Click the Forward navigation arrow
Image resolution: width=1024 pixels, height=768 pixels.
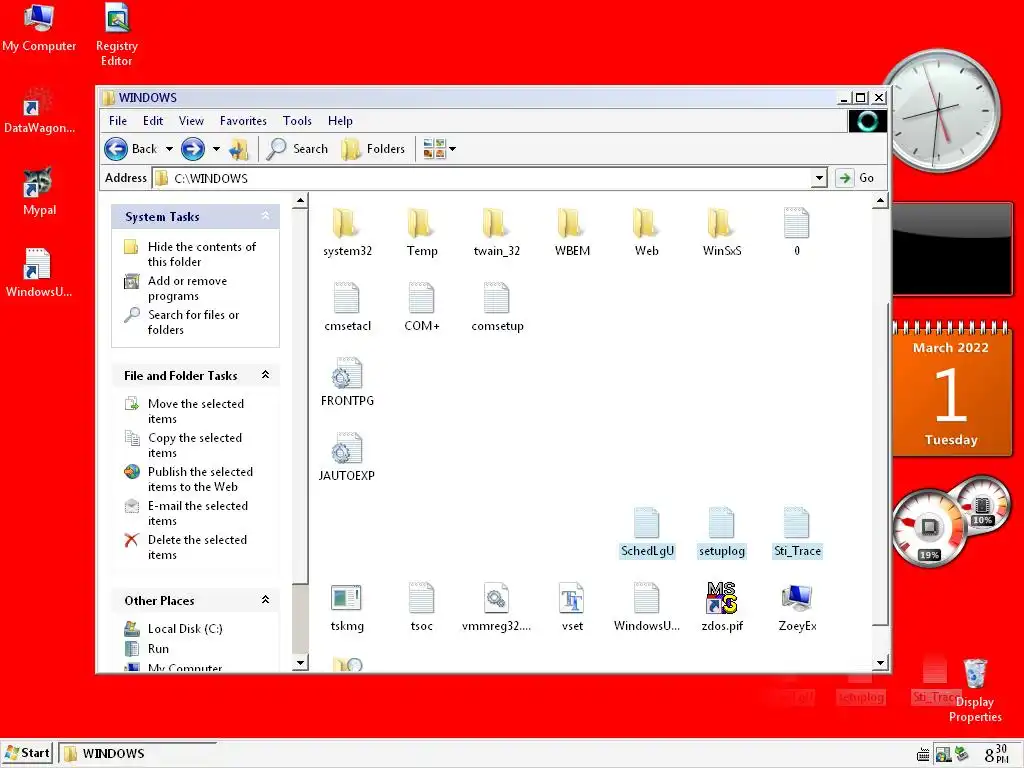point(193,149)
